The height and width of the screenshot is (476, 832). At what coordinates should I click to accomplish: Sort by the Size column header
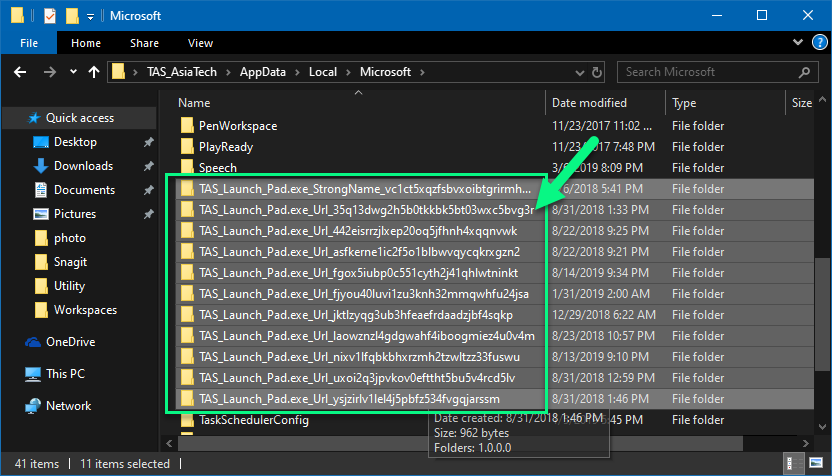click(x=800, y=103)
